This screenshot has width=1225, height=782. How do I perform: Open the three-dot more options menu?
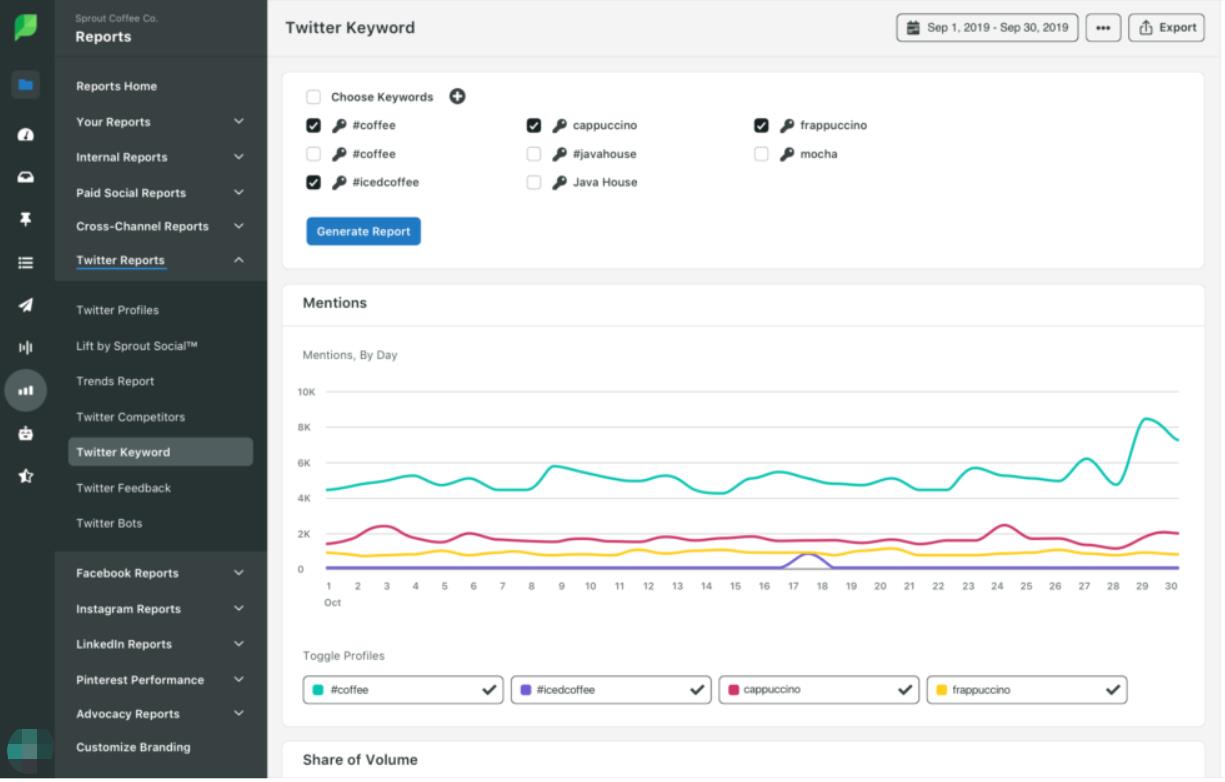[x=1102, y=28]
